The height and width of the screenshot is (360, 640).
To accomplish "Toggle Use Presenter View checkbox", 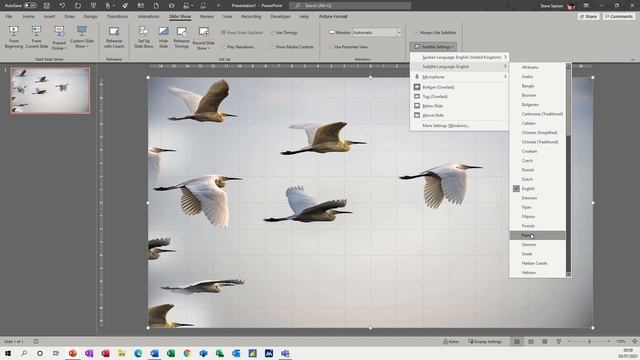I will (348, 47).
